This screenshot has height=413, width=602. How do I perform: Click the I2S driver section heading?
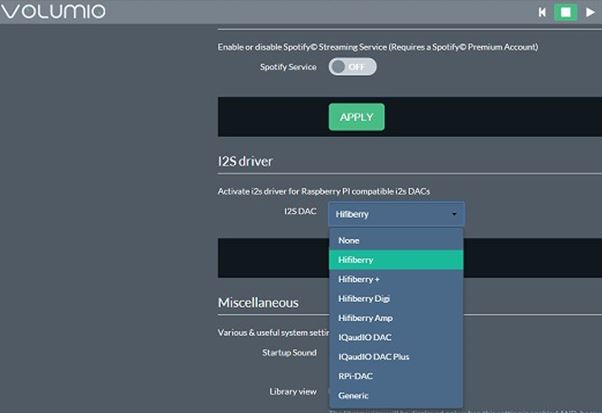coord(245,161)
